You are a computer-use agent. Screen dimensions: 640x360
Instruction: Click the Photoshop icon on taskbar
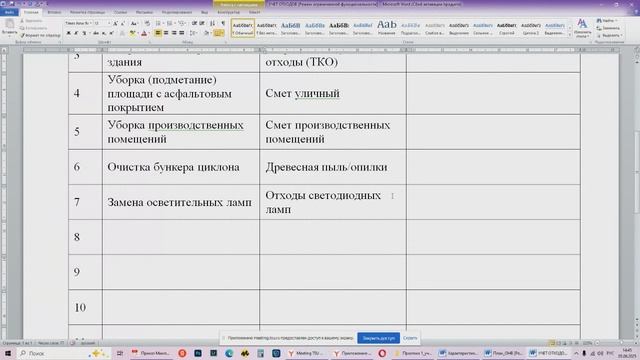[198, 353]
